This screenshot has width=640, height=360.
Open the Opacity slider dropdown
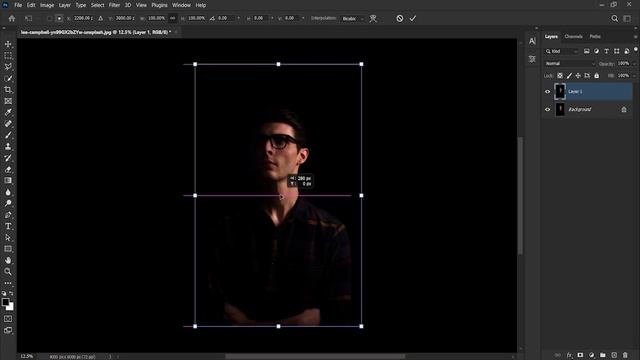[x=634, y=64]
